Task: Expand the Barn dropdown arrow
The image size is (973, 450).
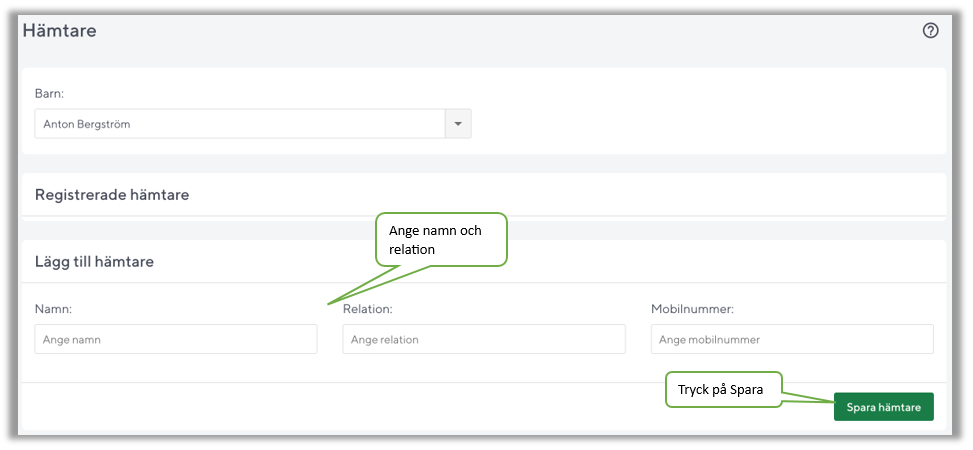Action: [458, 124]
